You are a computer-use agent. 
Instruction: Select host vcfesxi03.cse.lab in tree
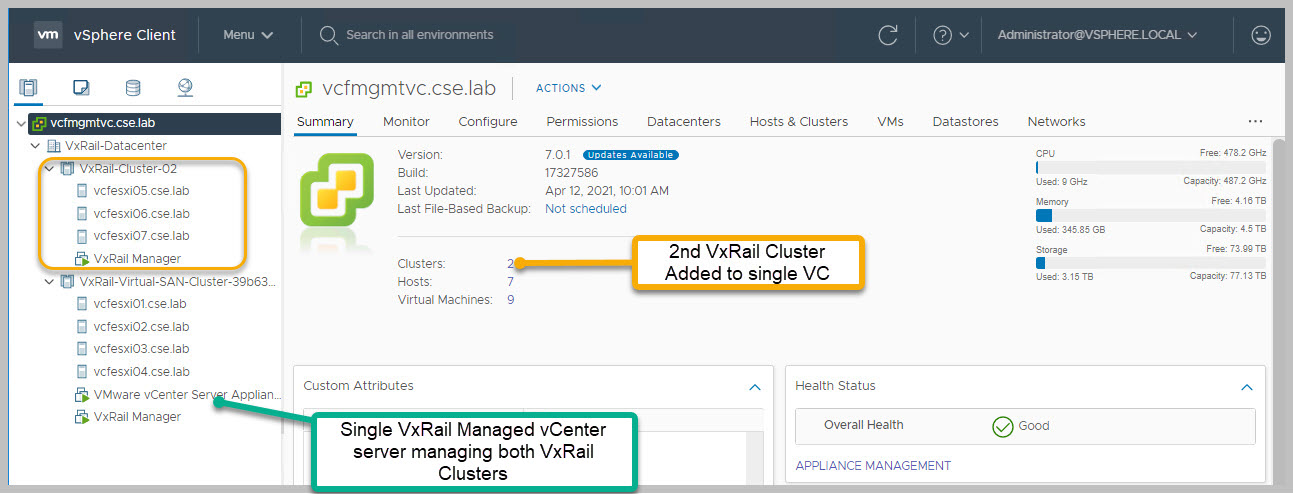(141, 349)
